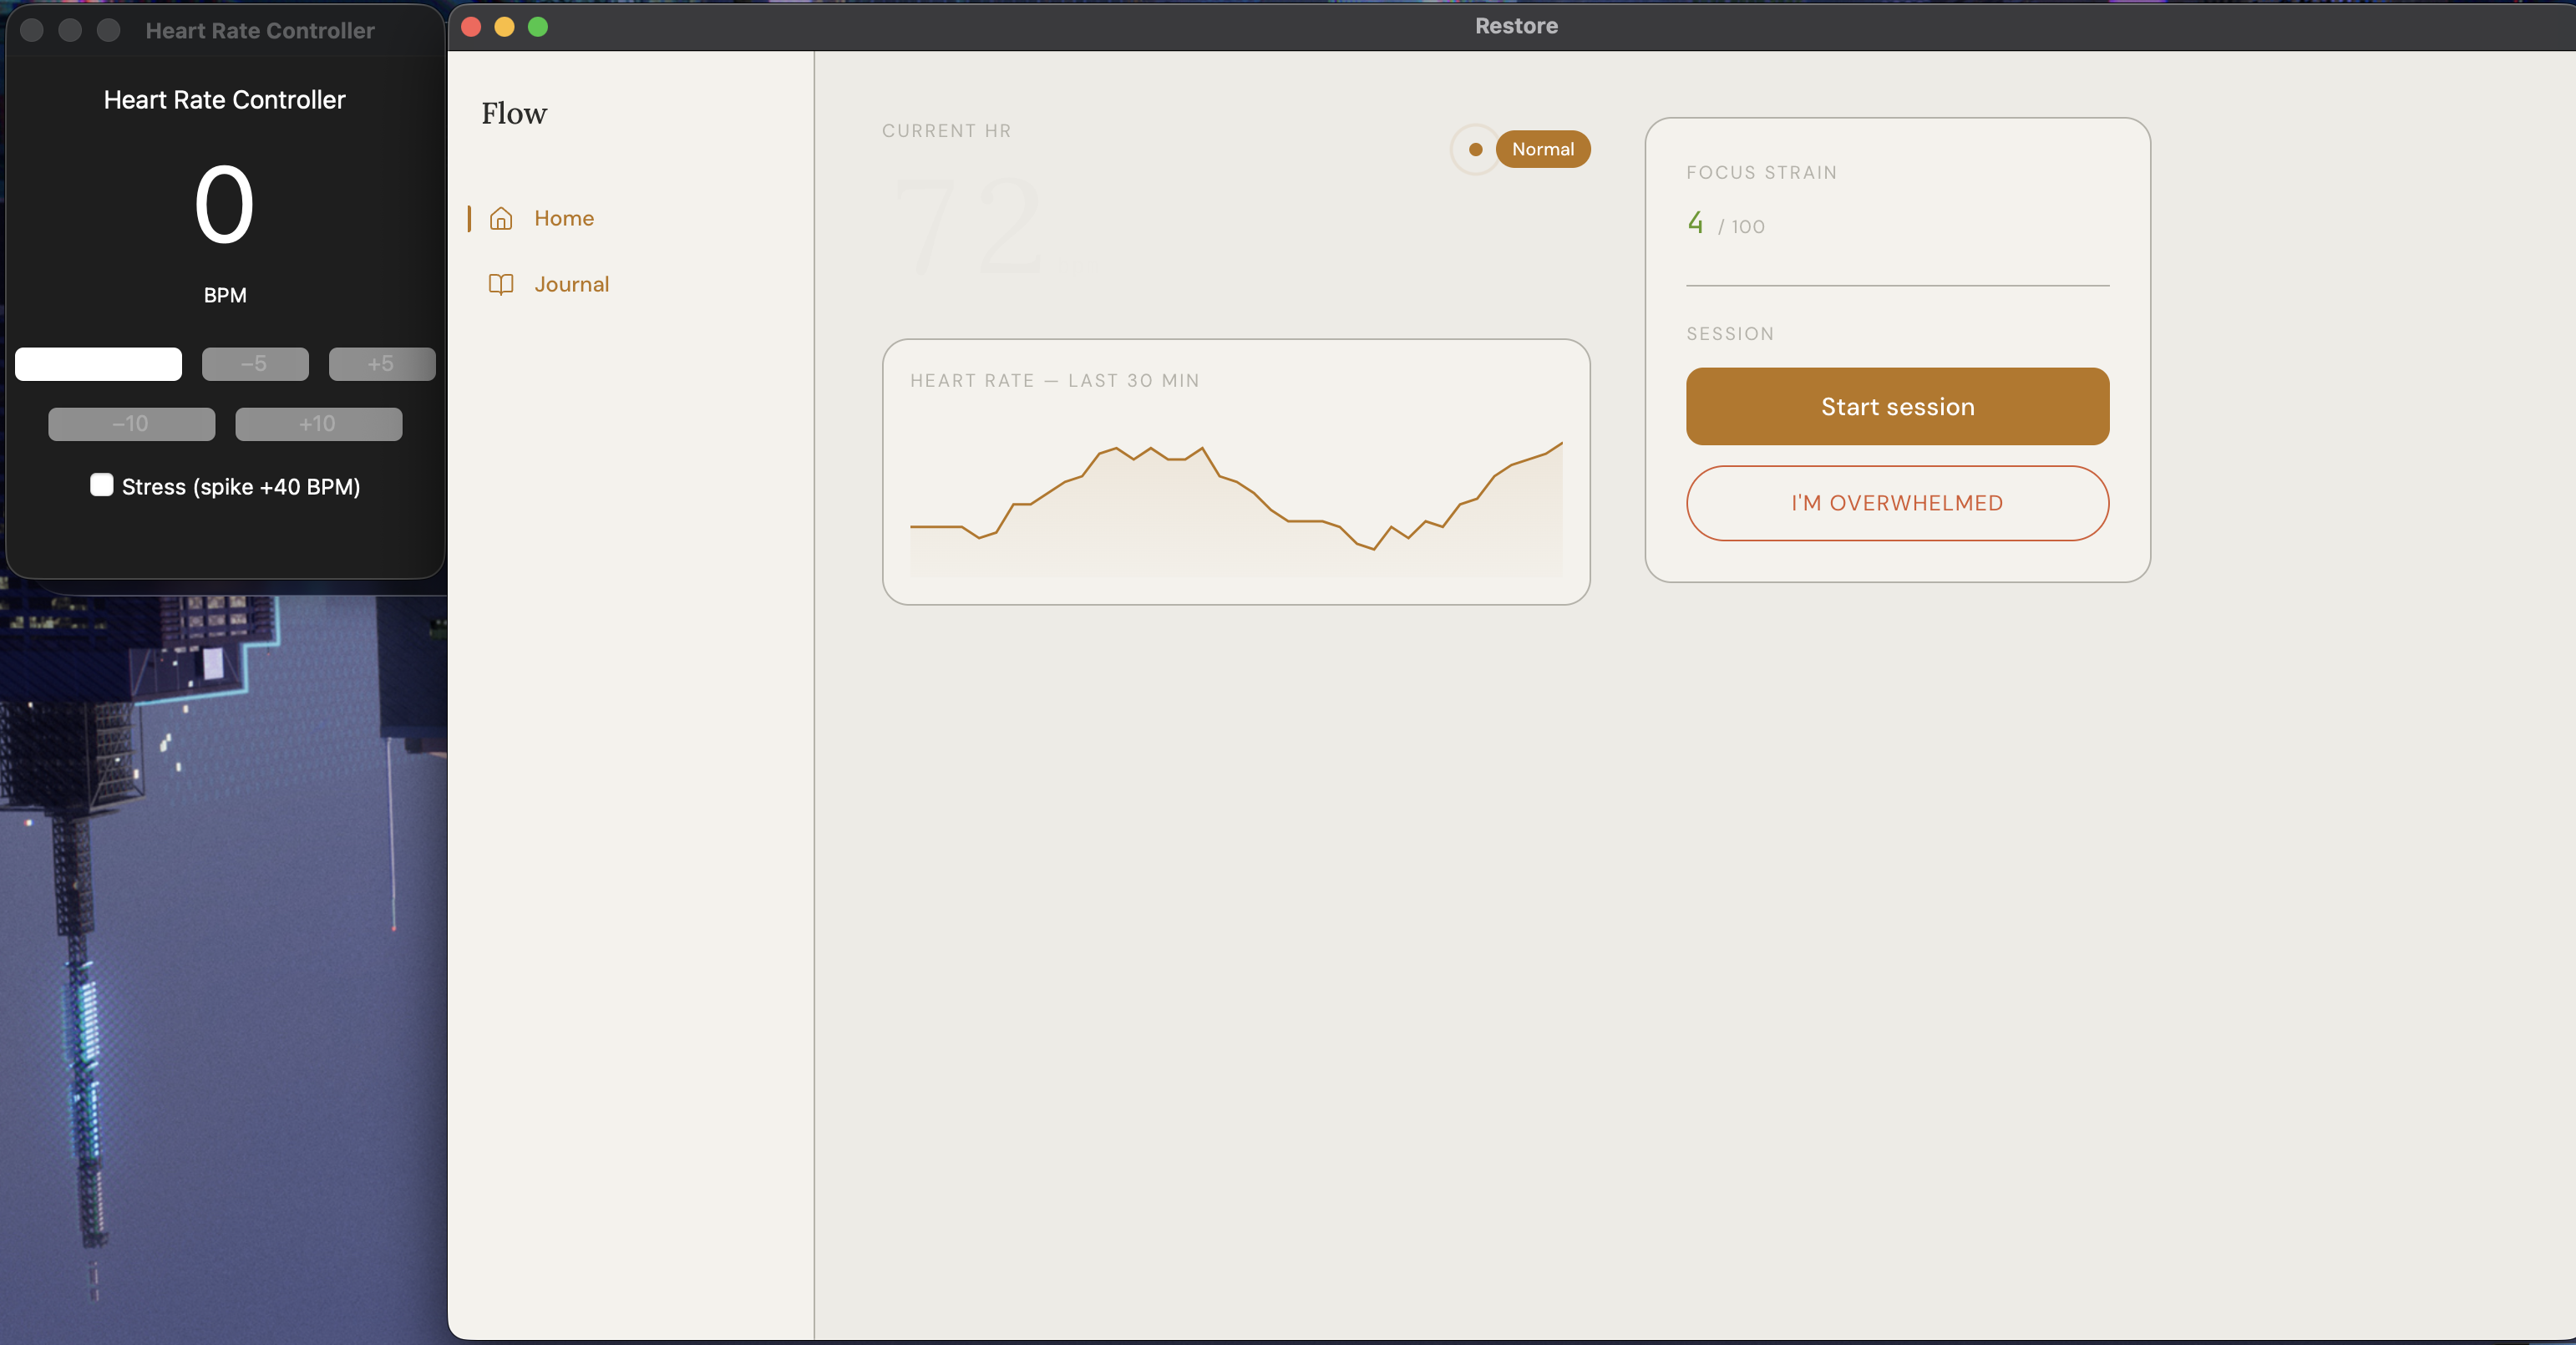
Task: Click the Normal status pill
Action: point(1542,150)
